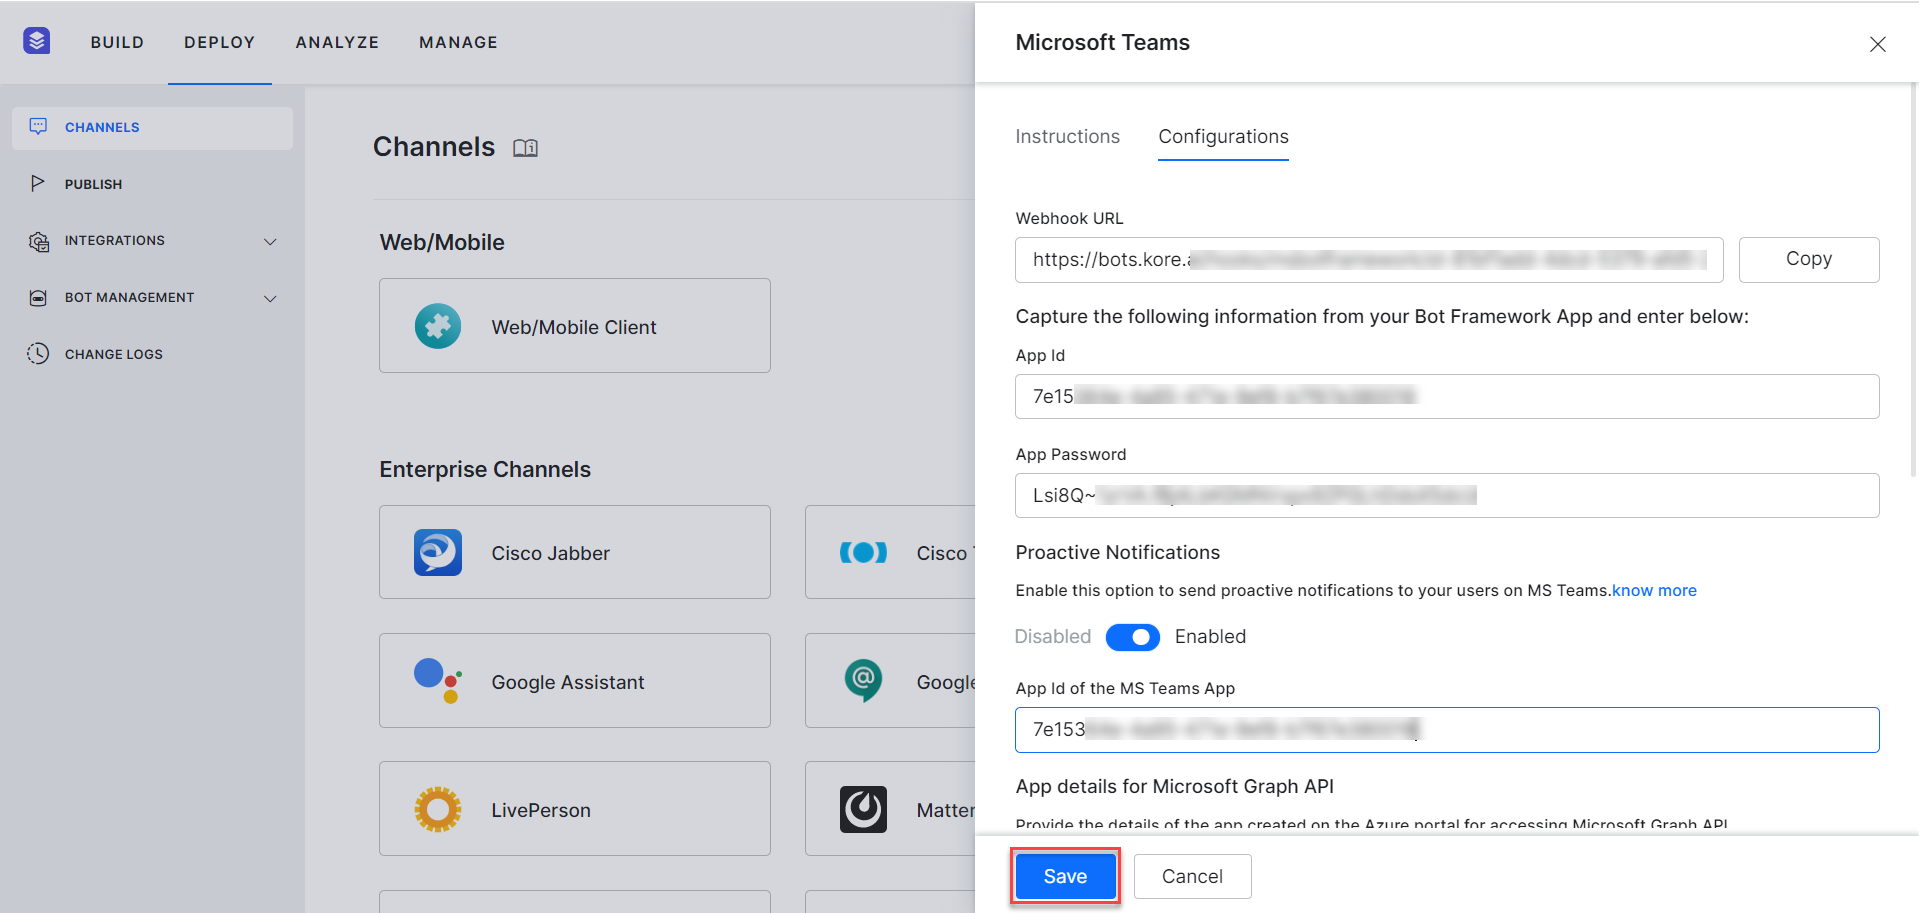Click the Change Logs clock icon

pos(38,353)
